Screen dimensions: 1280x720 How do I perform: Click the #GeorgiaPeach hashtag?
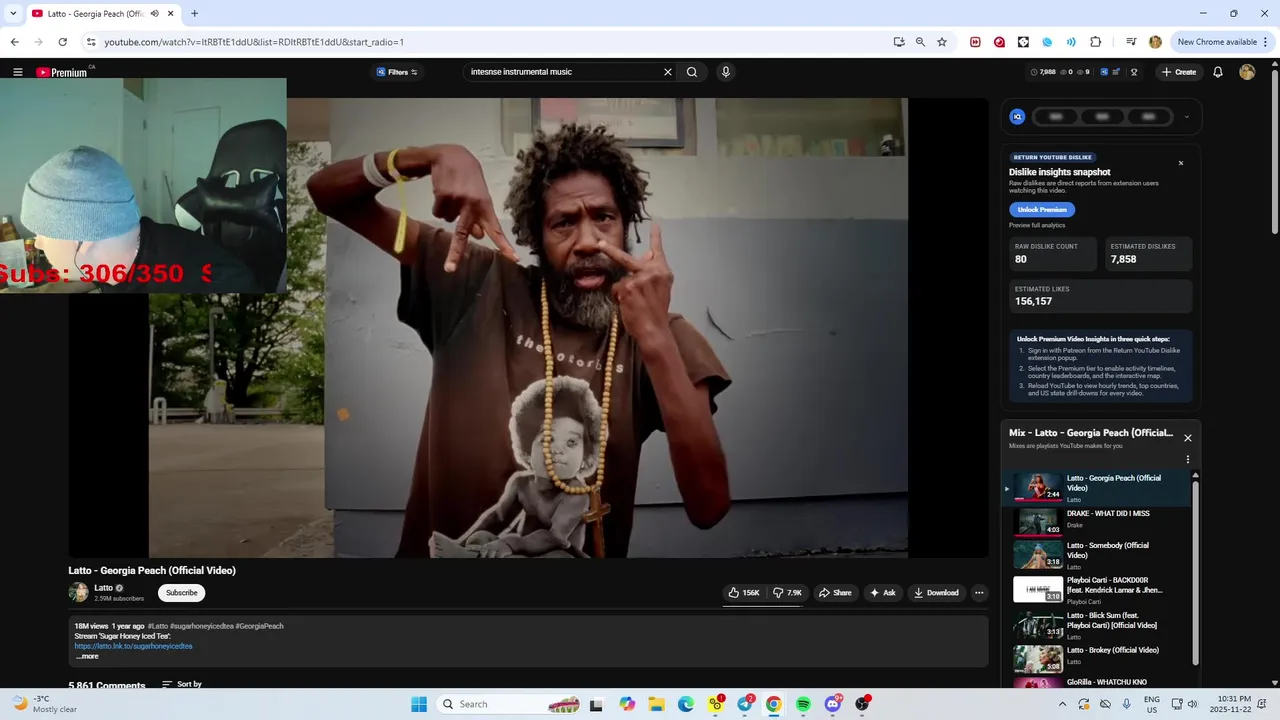point(259,626)
